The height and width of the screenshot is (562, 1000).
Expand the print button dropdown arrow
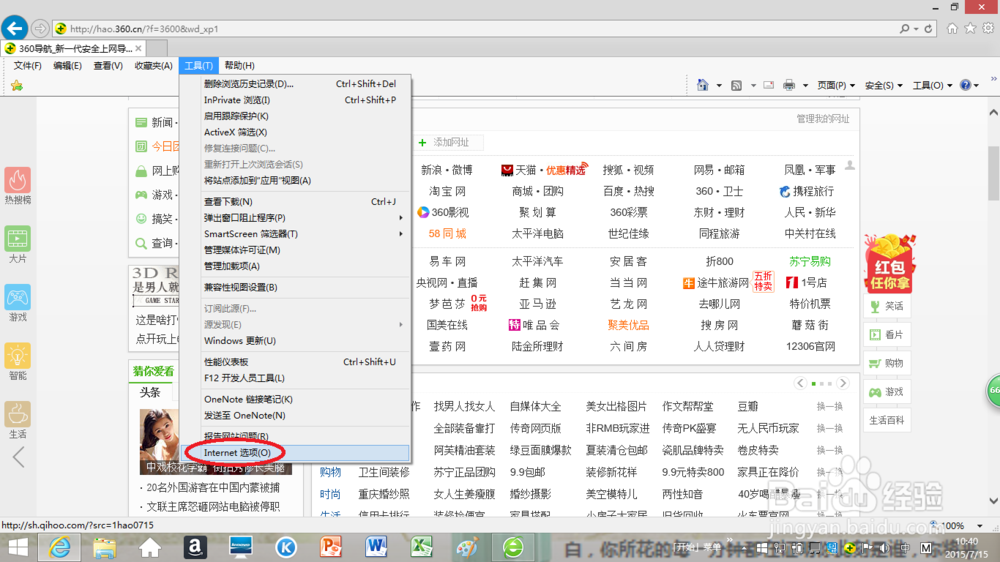click(805, 85)
